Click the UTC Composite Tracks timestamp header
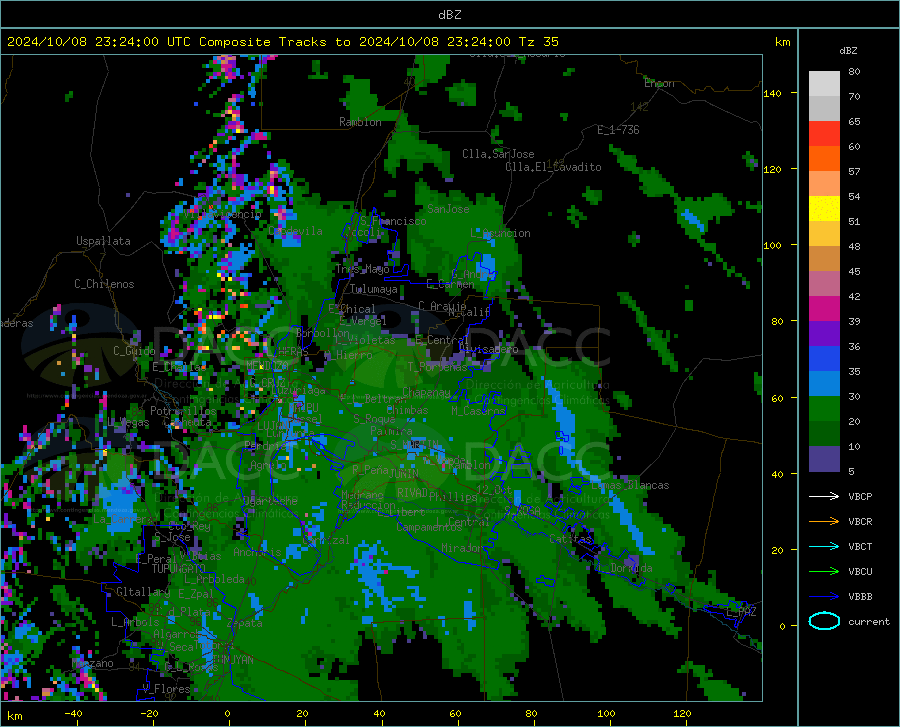900x727 pixels. pos(283,42)
